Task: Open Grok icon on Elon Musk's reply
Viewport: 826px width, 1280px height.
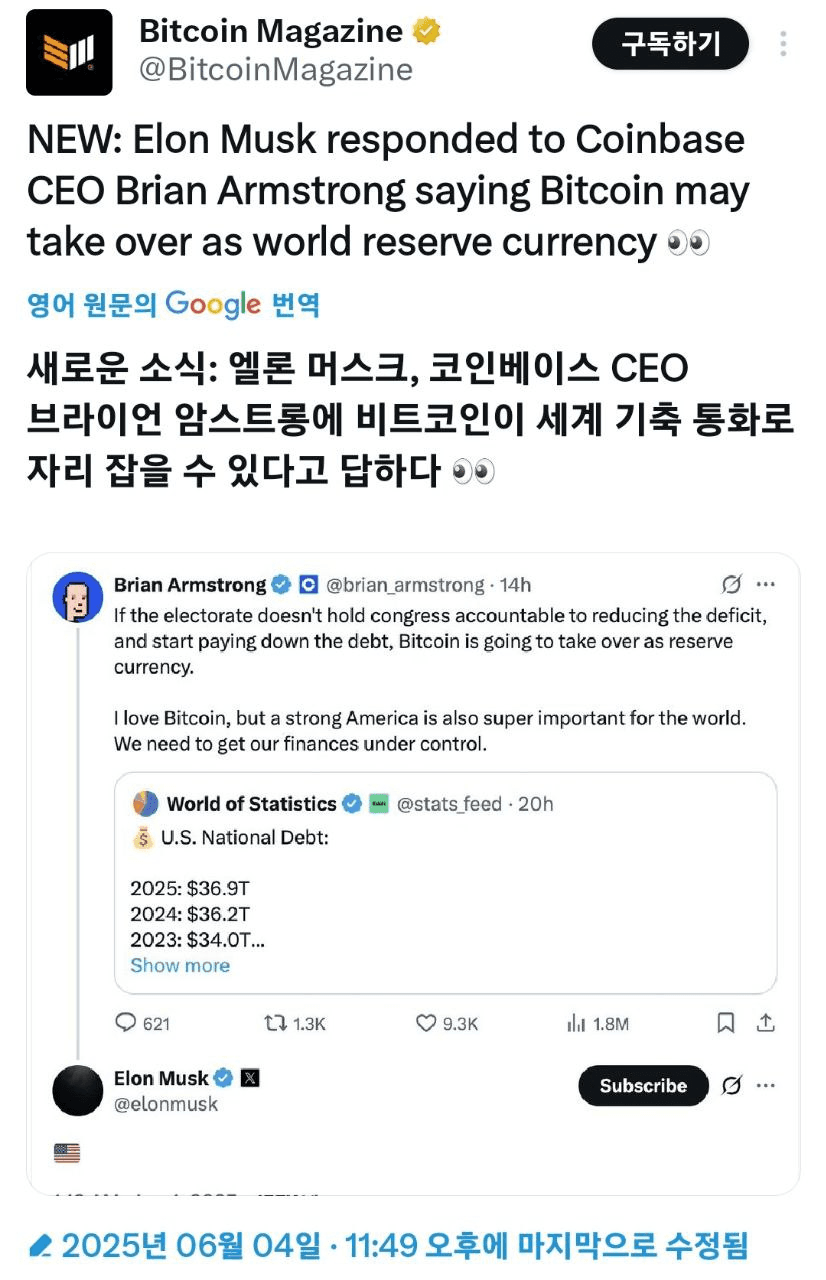Action: tap(731, 1086)
